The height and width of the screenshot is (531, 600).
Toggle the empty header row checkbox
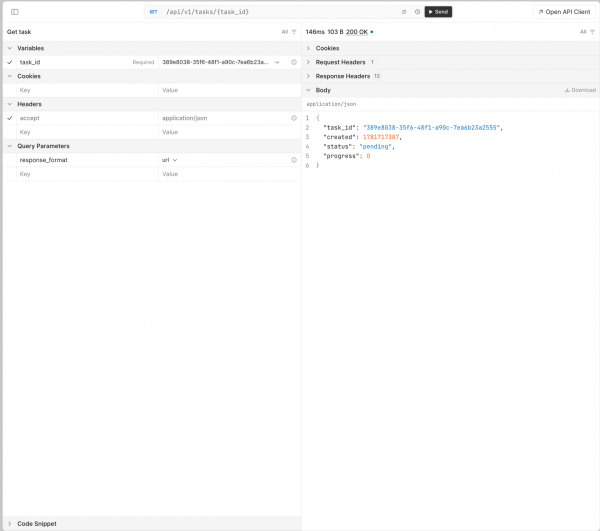pos(10,132)
